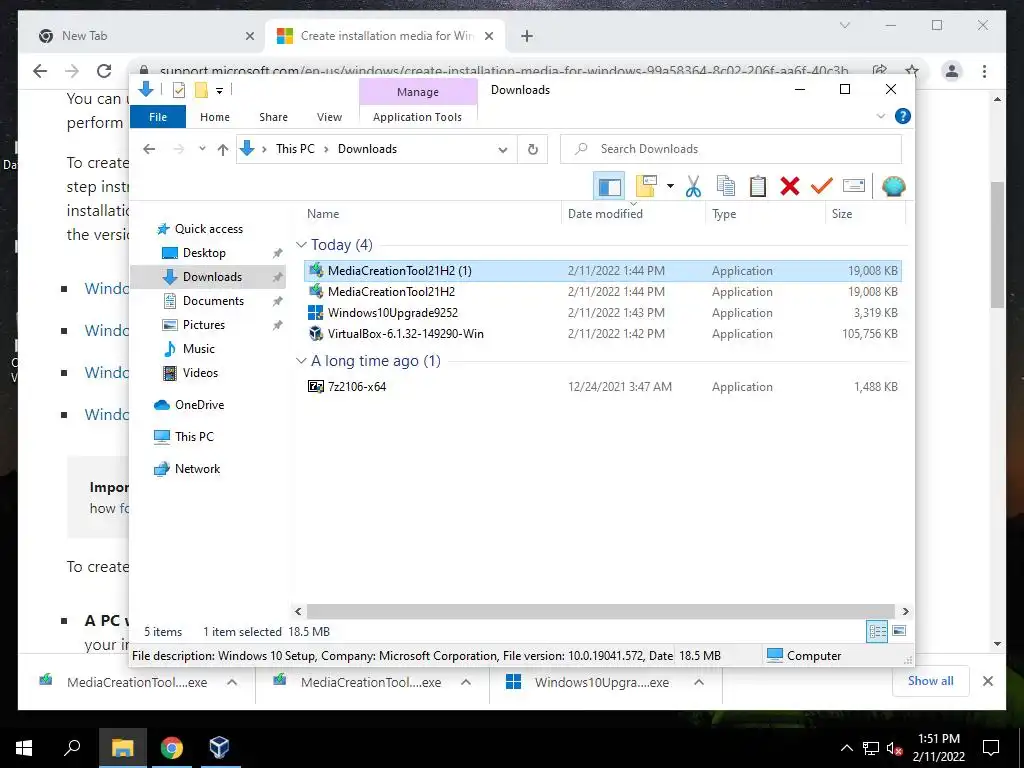Open the Application Tools tab
The width and height of the screenshot is (1024, 768).
pos(417,117)
